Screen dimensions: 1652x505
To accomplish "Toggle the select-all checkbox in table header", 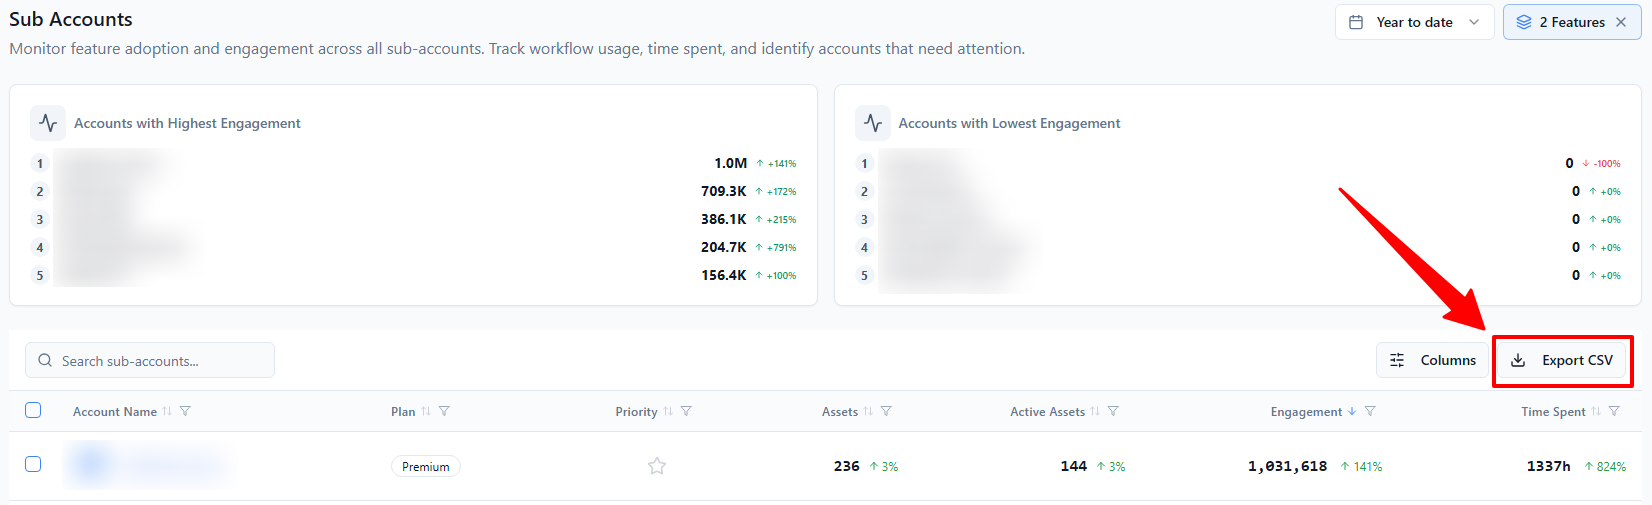I will click(33, 410).
